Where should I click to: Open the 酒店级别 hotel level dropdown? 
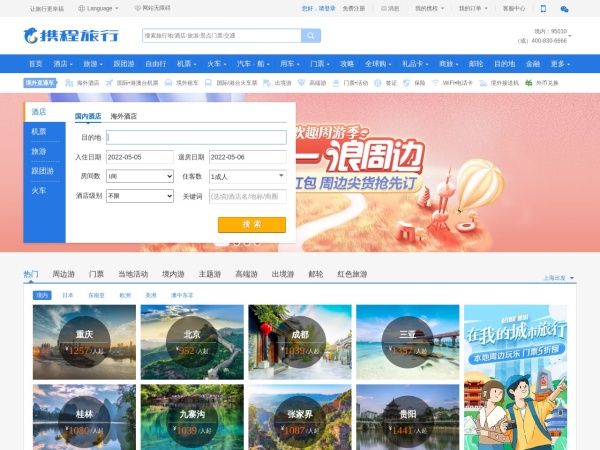pyautogui.click(x=139, y=196)
